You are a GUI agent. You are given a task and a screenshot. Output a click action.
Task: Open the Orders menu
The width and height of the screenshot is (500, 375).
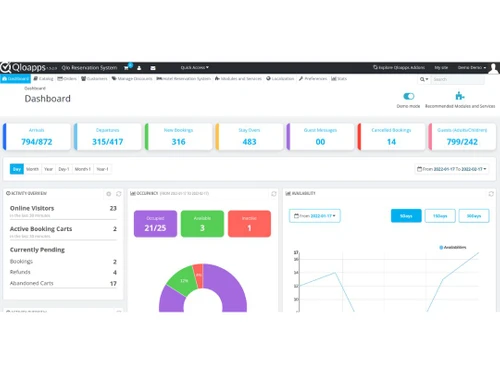pyautogui.click(x=67, y=79)
